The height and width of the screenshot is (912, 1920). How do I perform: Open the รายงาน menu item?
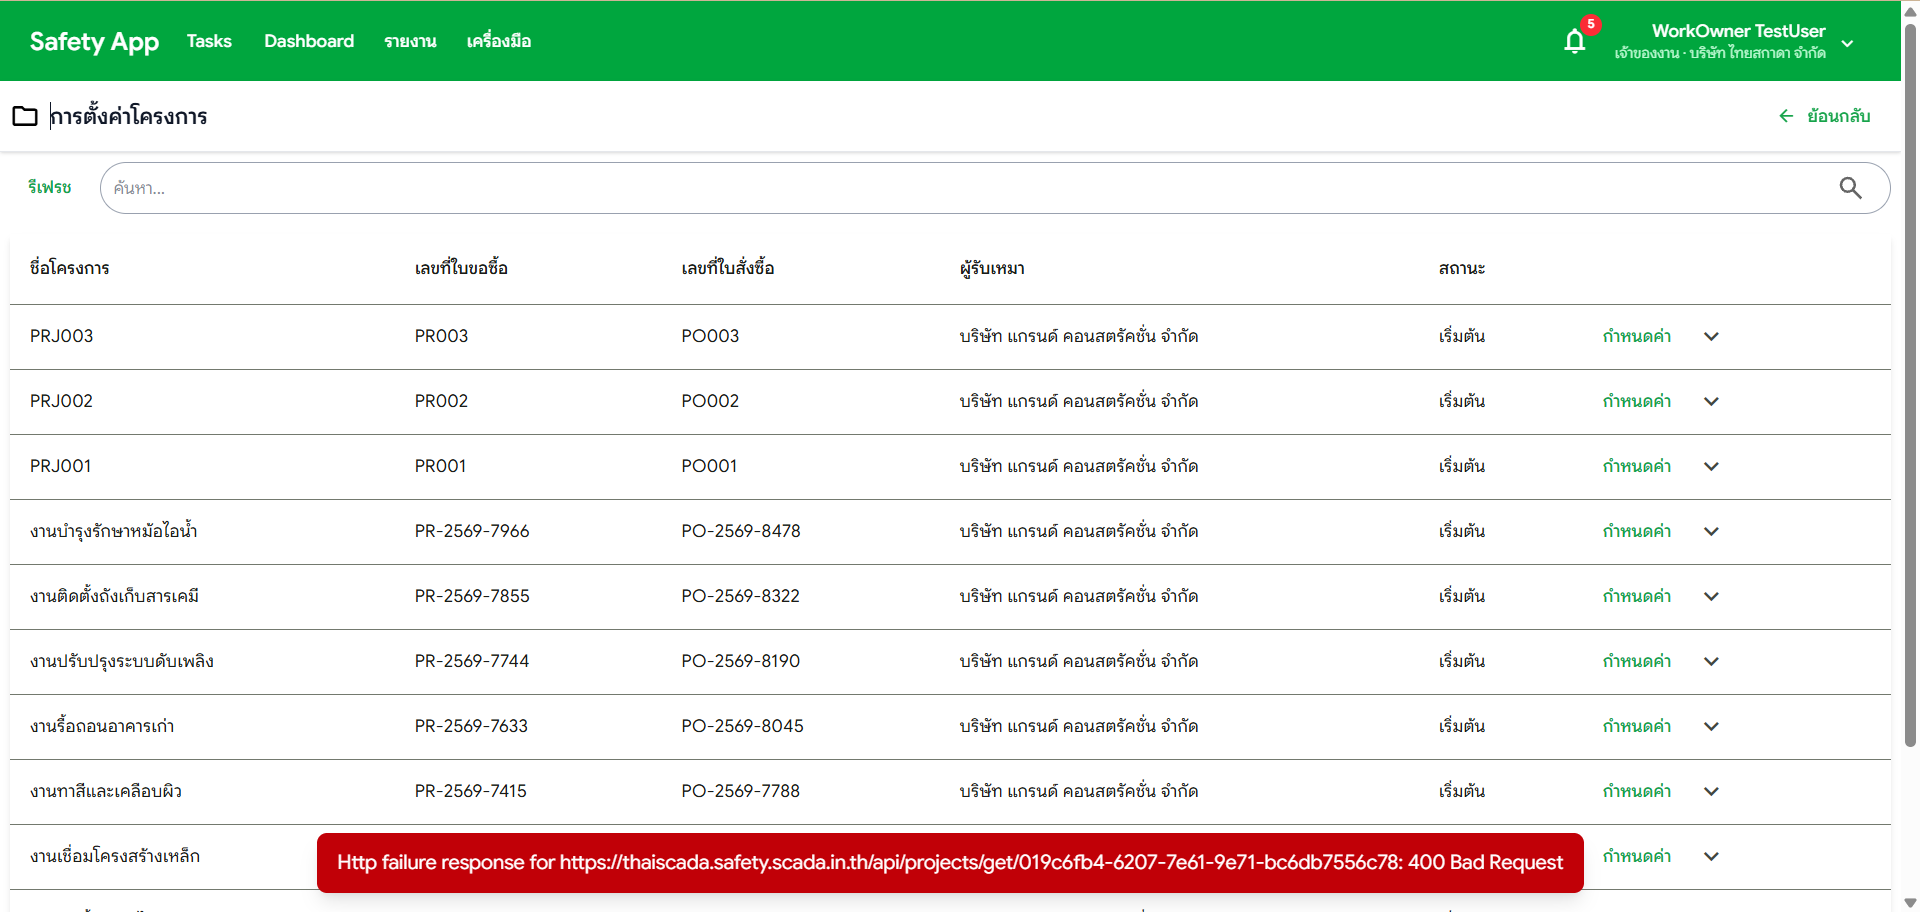pos(410,41)
